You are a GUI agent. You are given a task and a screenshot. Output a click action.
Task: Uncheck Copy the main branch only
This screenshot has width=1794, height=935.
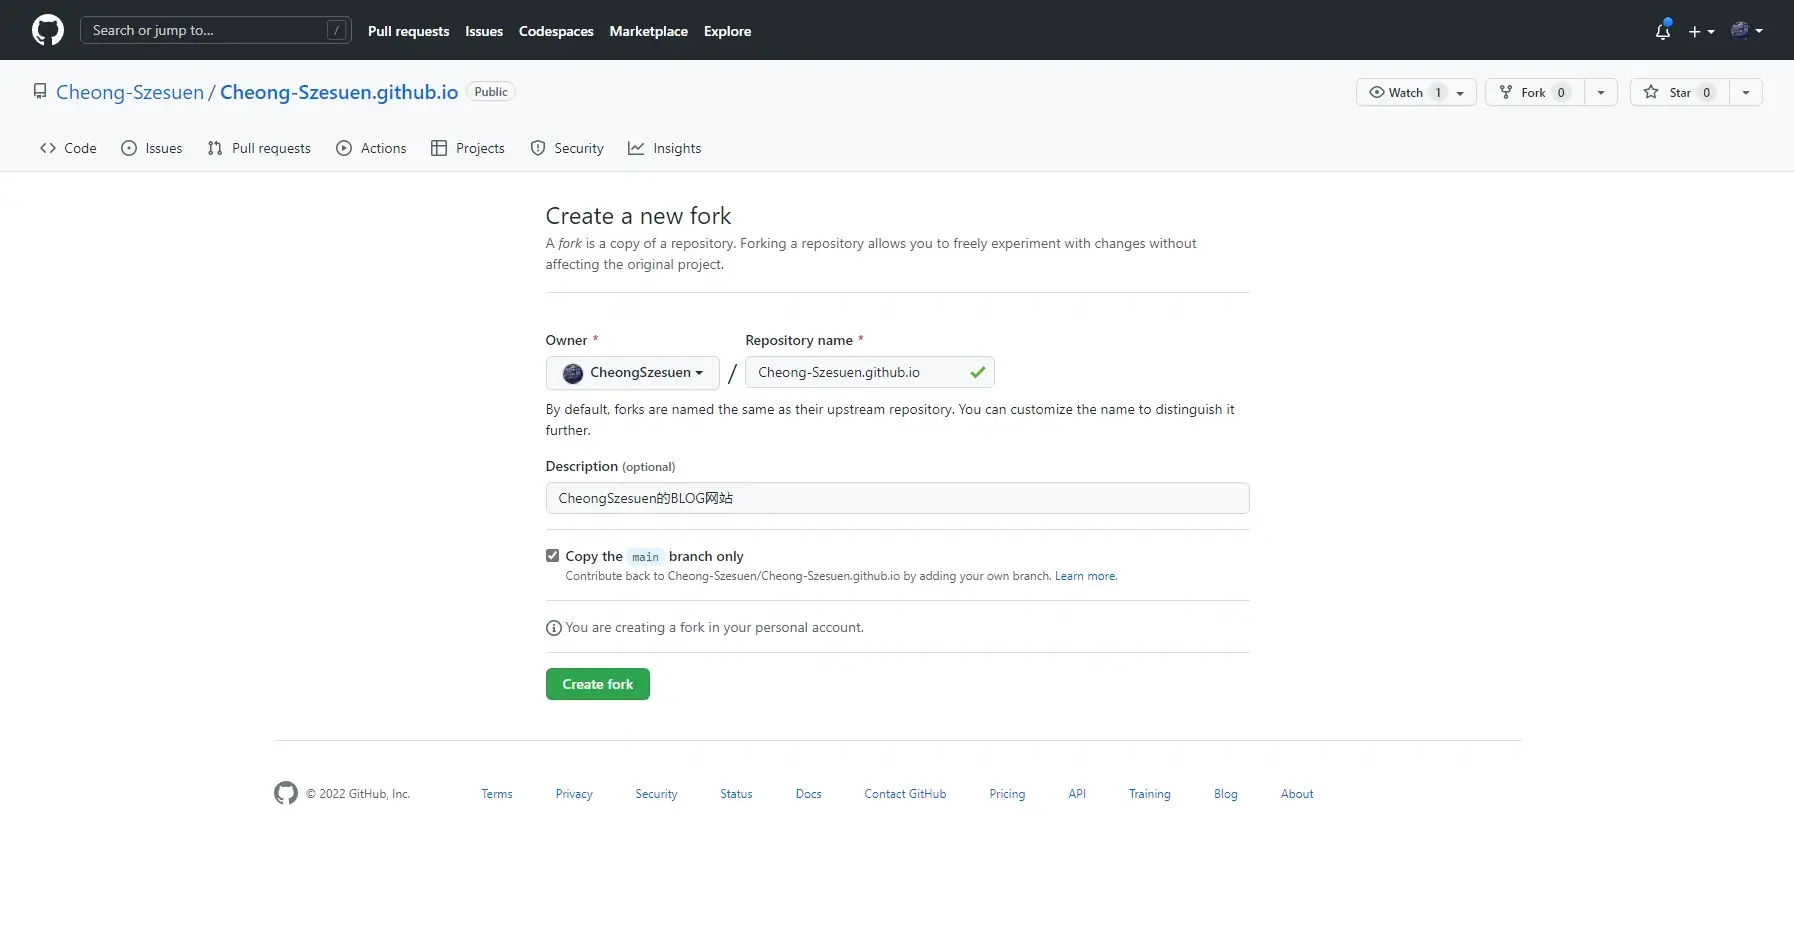pyautogui.click(x=553, y=555)
